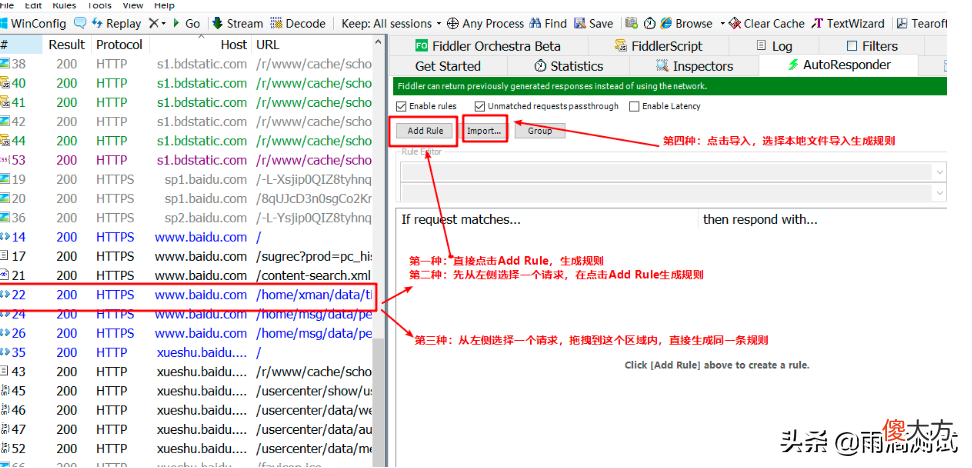Switch to the Inspectors tab
This screenshot has width=972, height=468.
point(694,66)
